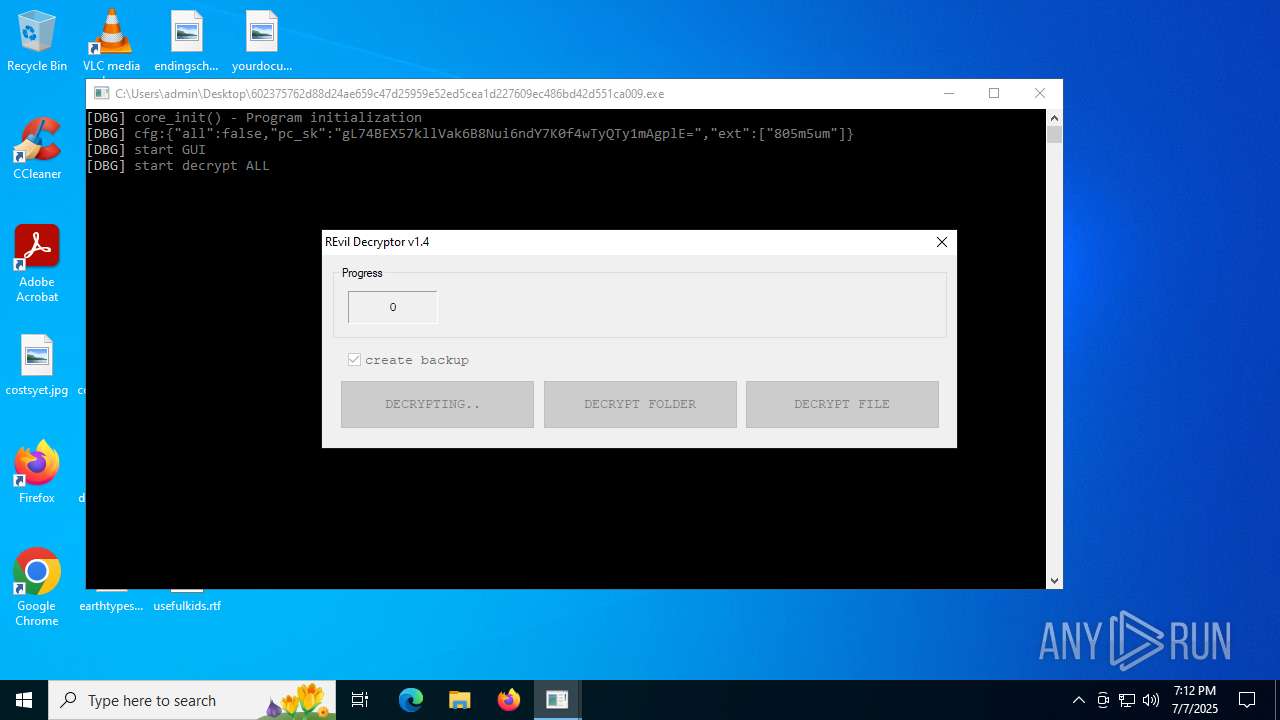Screen dimensions: 1280x720
Task: Open Microsoft Edge from the taskbar
Action: pyautogui.click(x=411, y=700)
